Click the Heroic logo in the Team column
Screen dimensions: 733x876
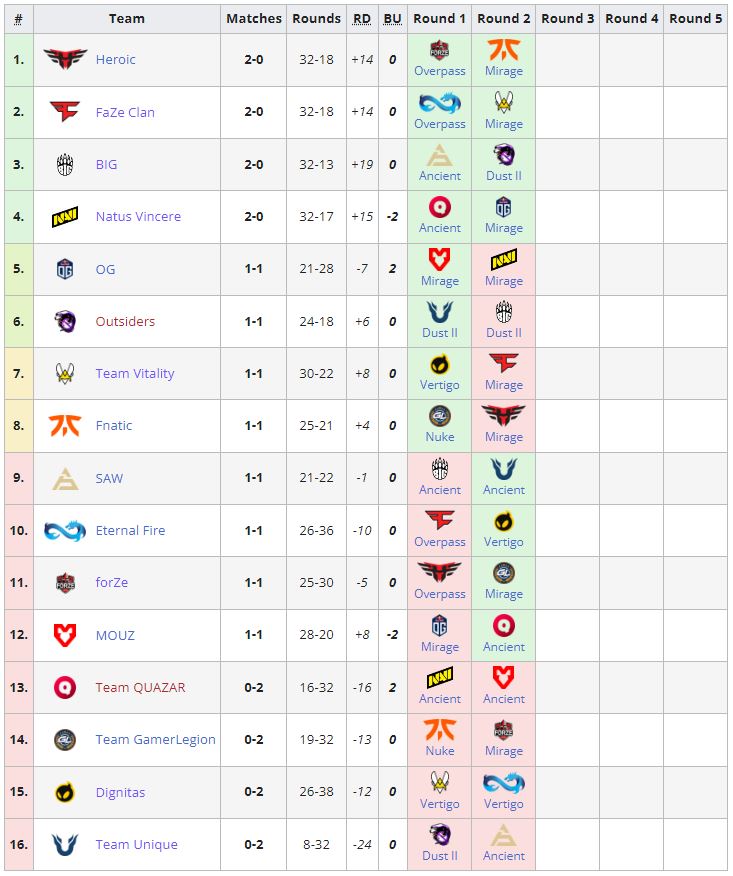(x=65, y=60)
